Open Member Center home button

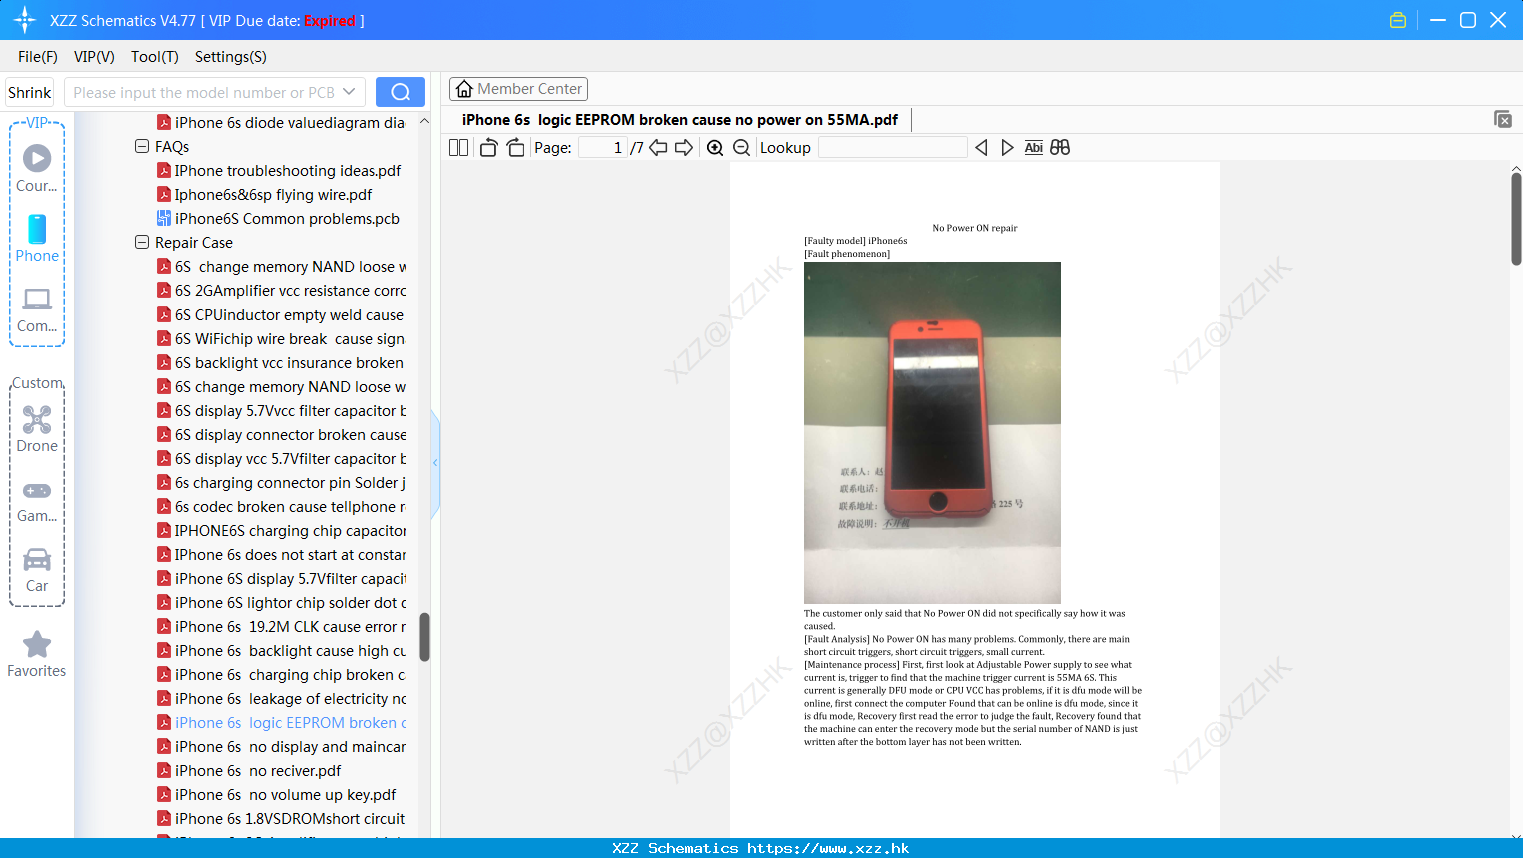coord(519,89)
